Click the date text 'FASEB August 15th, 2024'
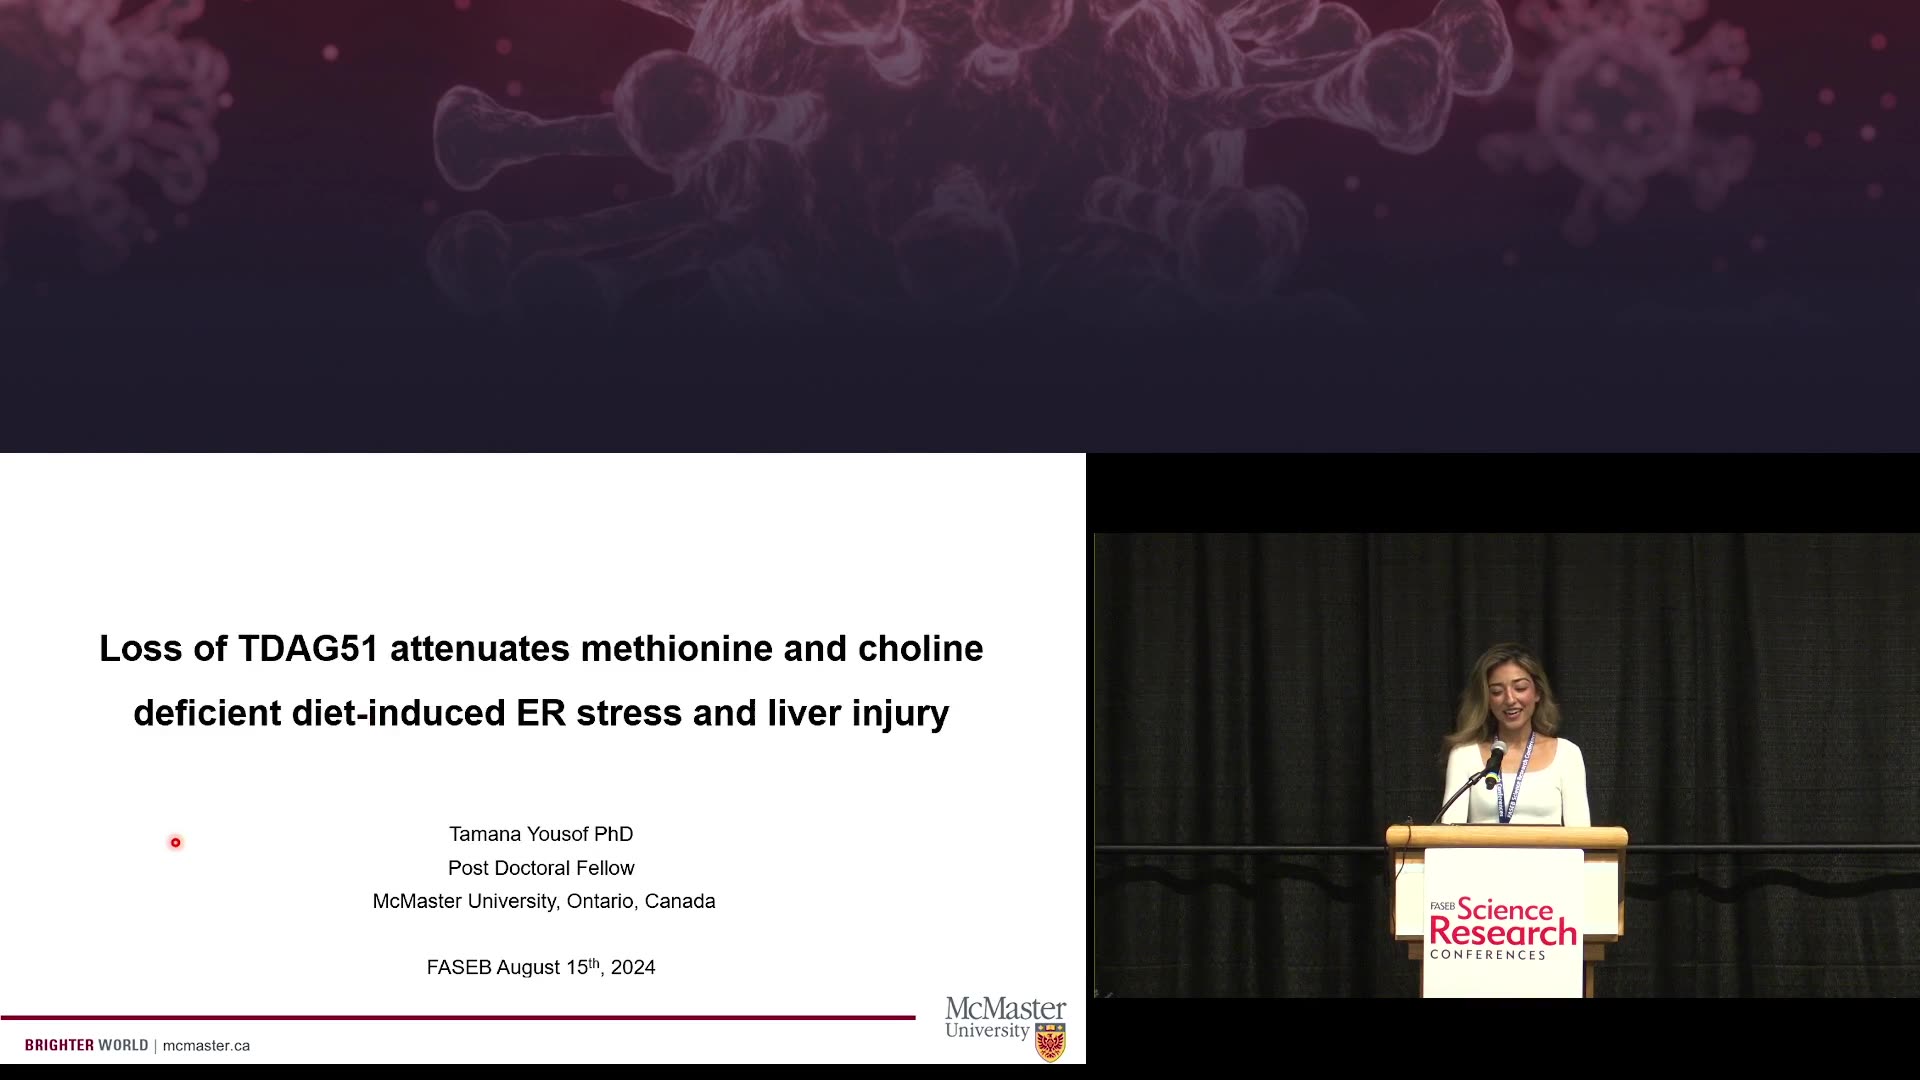1920x1080 pixels. coord(541,967)
